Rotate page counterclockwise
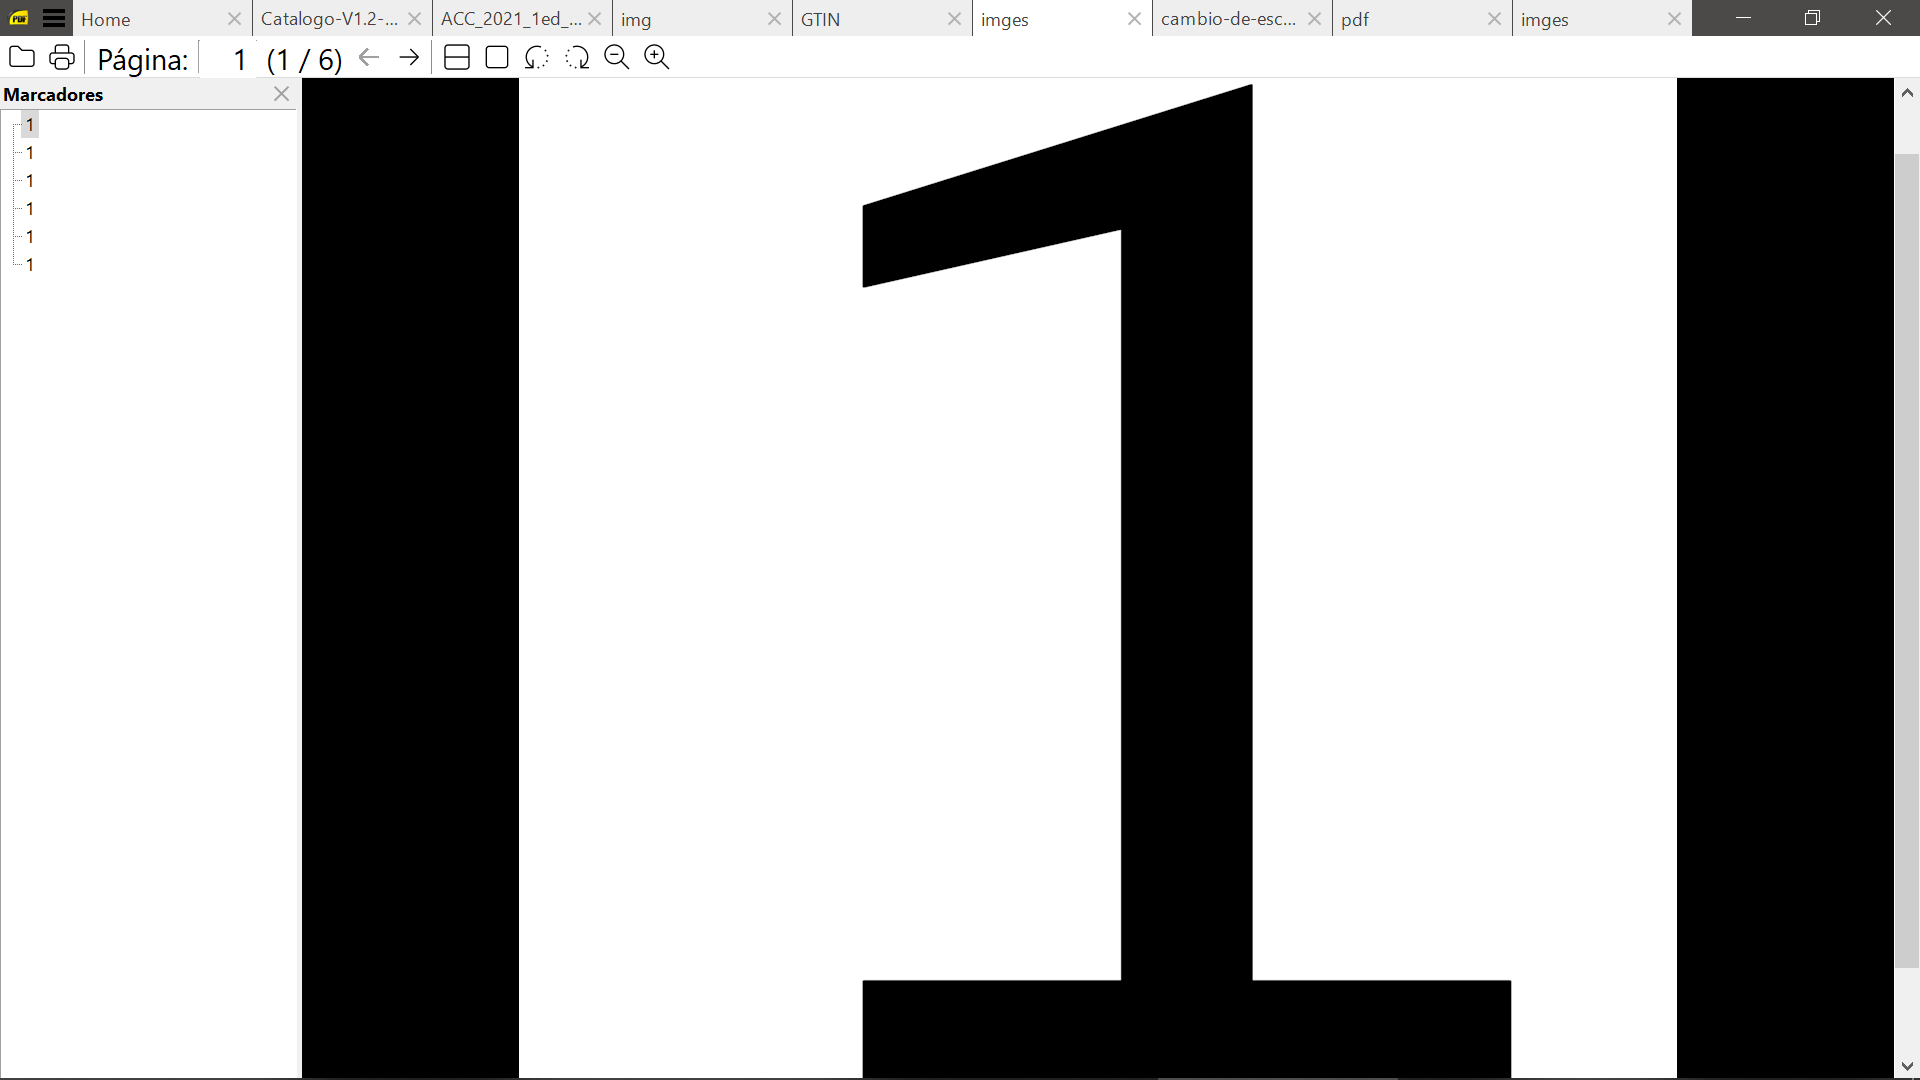 click(x=537, y=58)
